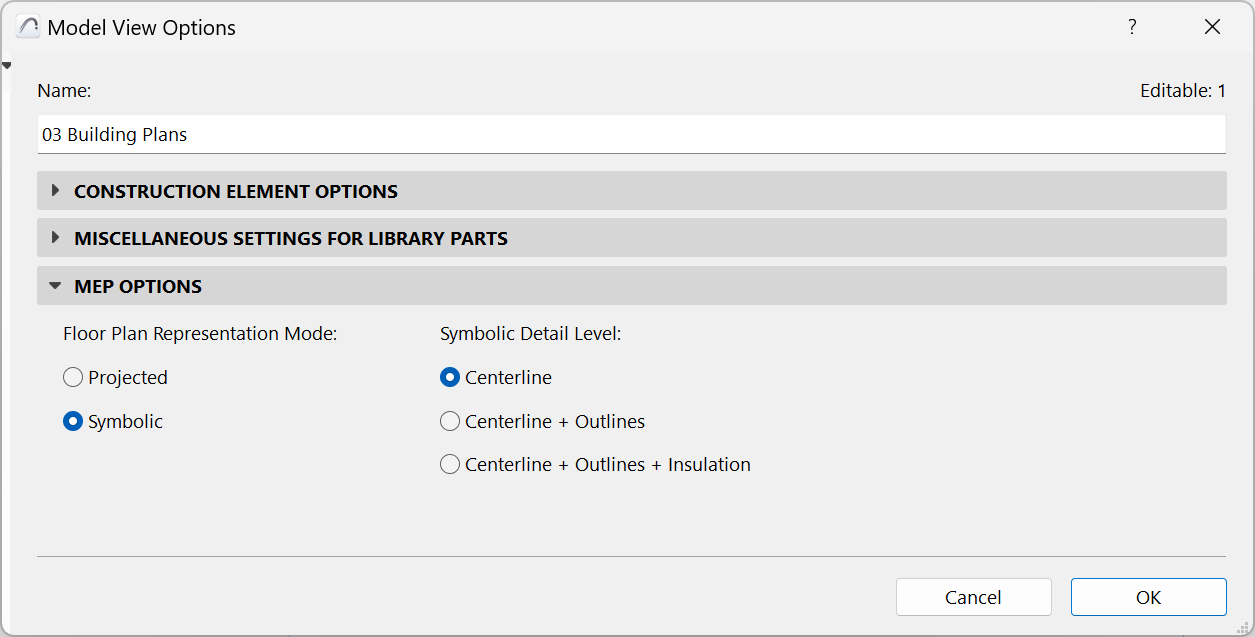Confirm with the OK button
The width and height of the screenshot is (1255, 637).
[1148, 597]
